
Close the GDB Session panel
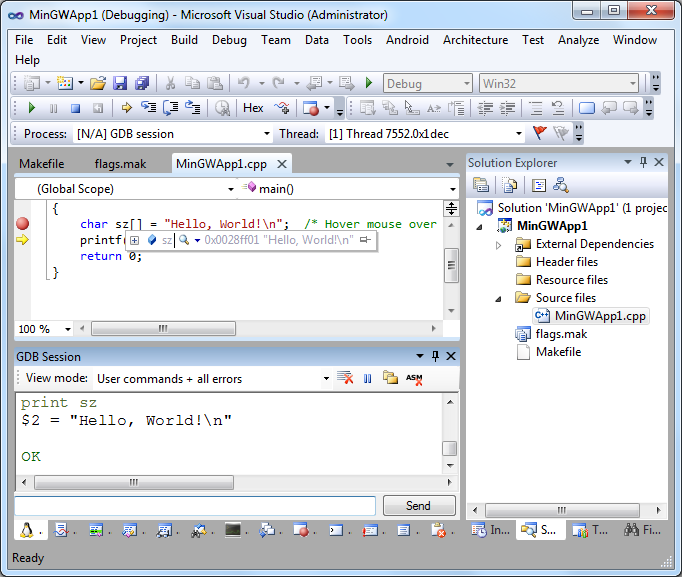pyautogui.click(x=451, y=356)
